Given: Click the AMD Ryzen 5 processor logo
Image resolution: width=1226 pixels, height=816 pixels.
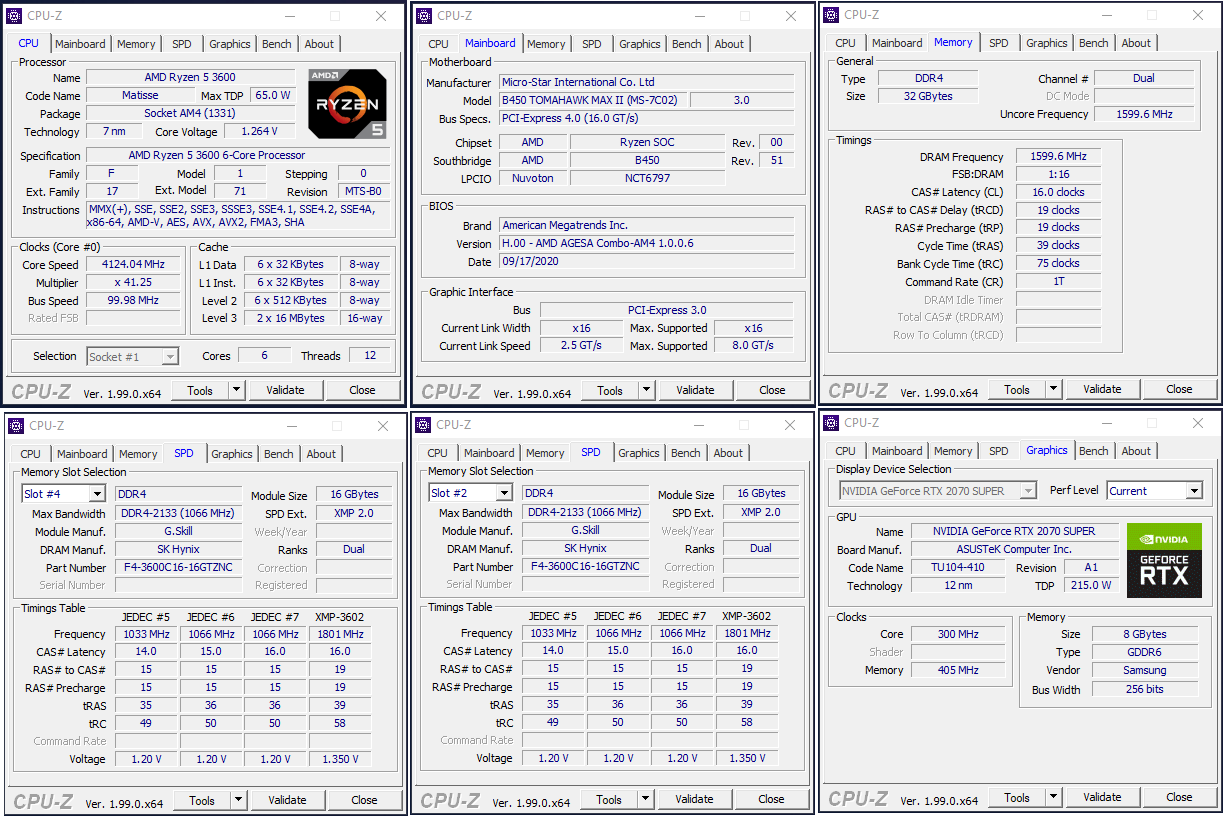Looking at the screenshot, I should tap(347, 104).
